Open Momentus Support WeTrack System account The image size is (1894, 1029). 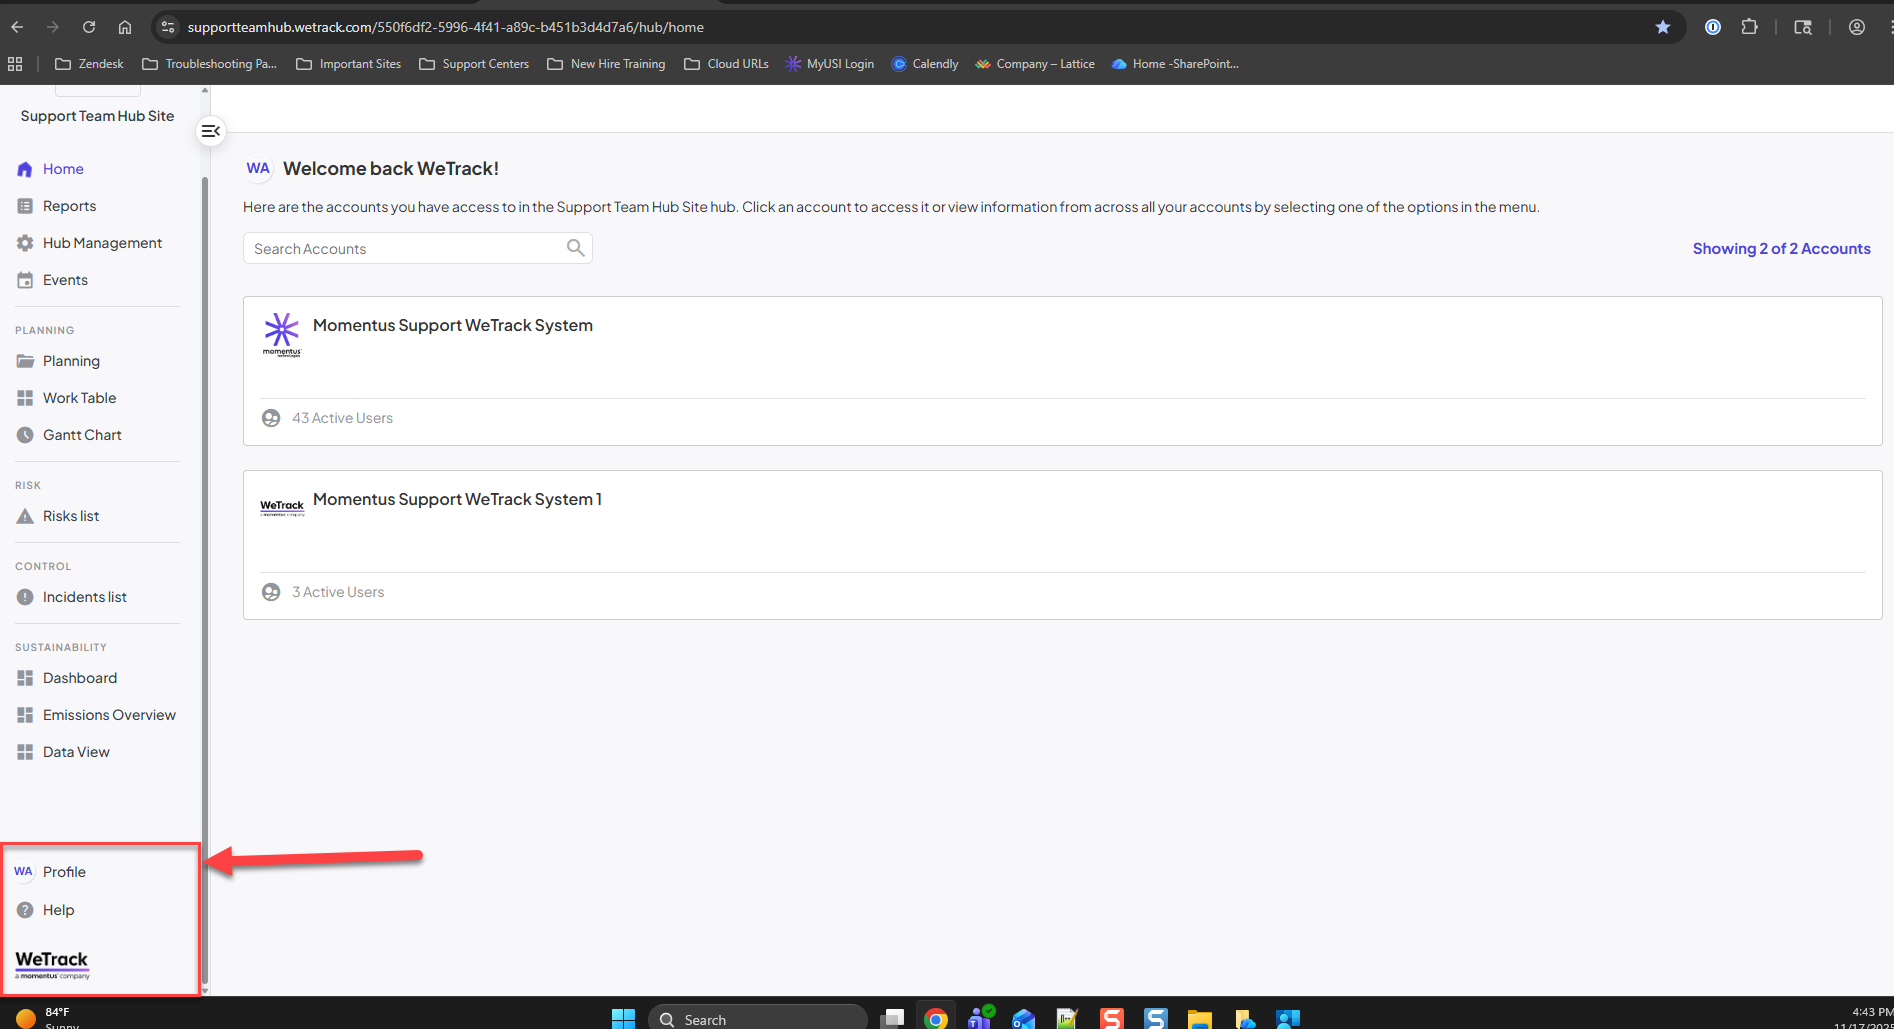pos(1062,371)
